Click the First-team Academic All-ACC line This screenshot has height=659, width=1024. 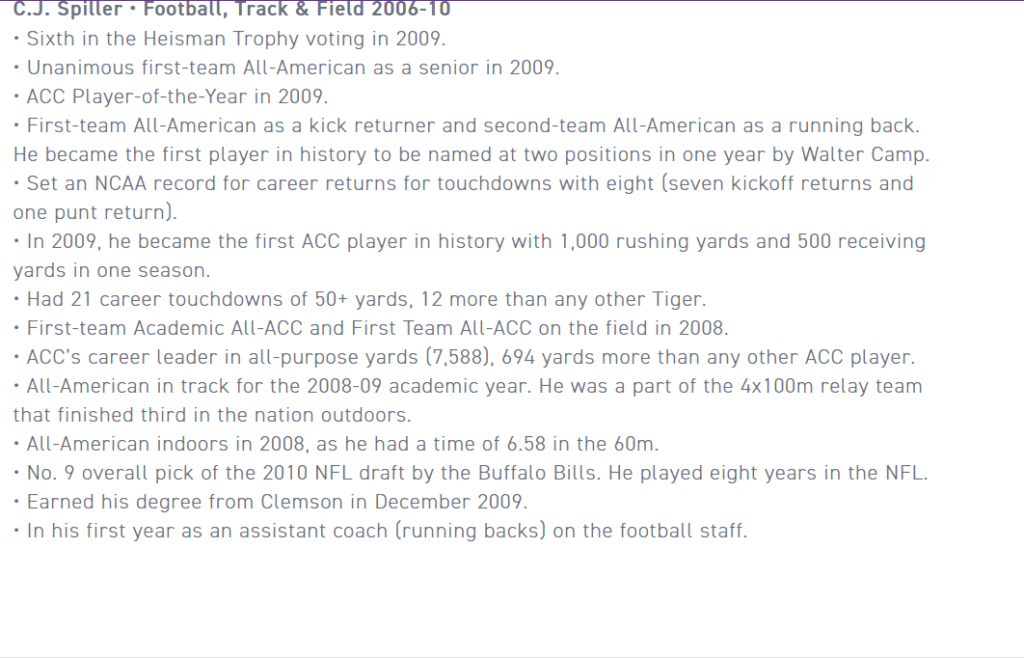(371, 328)
